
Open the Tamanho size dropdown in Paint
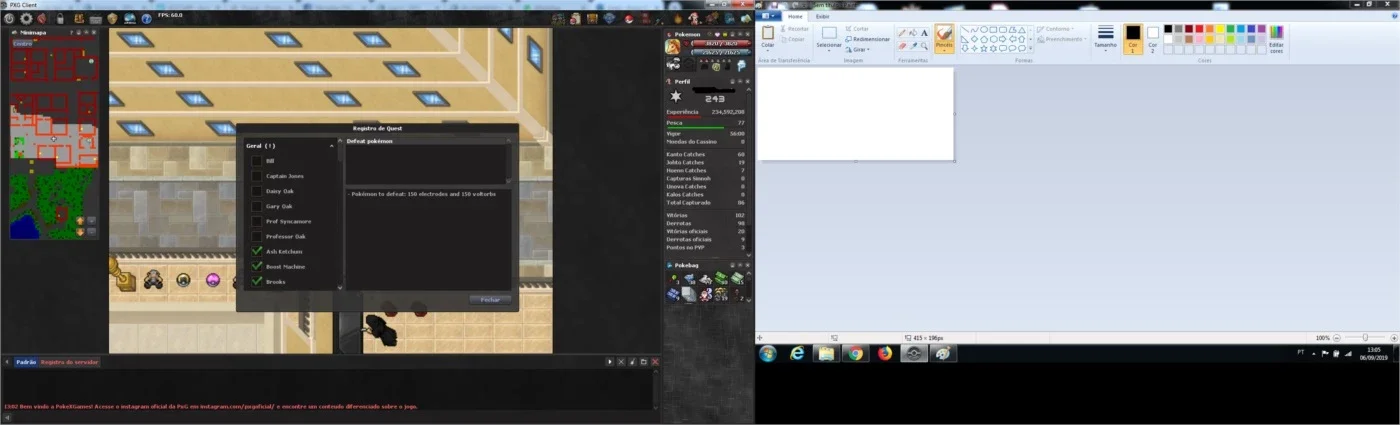pos(1106,37)
